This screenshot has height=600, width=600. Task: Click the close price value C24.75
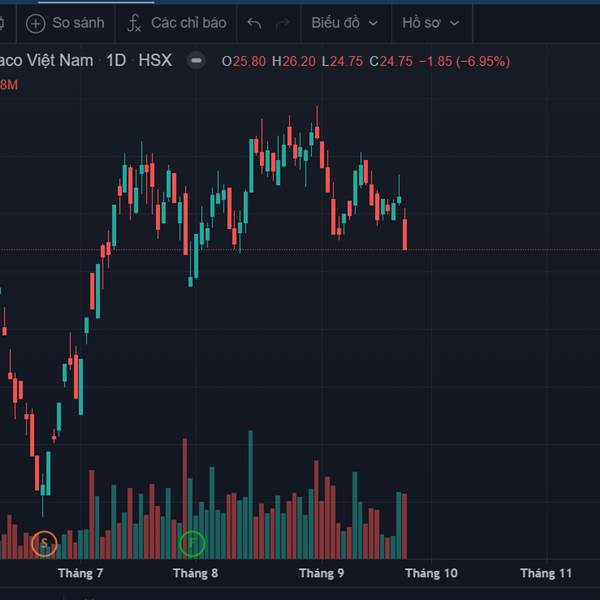391,62
